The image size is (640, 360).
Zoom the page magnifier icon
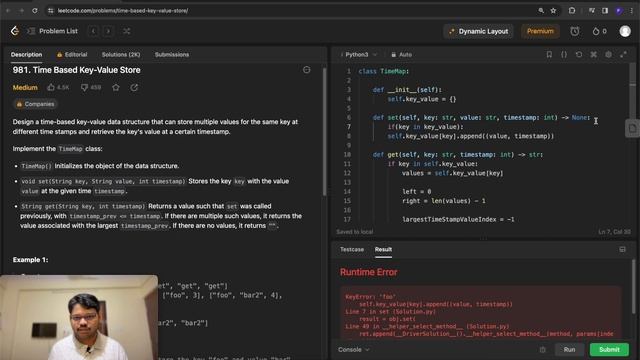point(541,11)
